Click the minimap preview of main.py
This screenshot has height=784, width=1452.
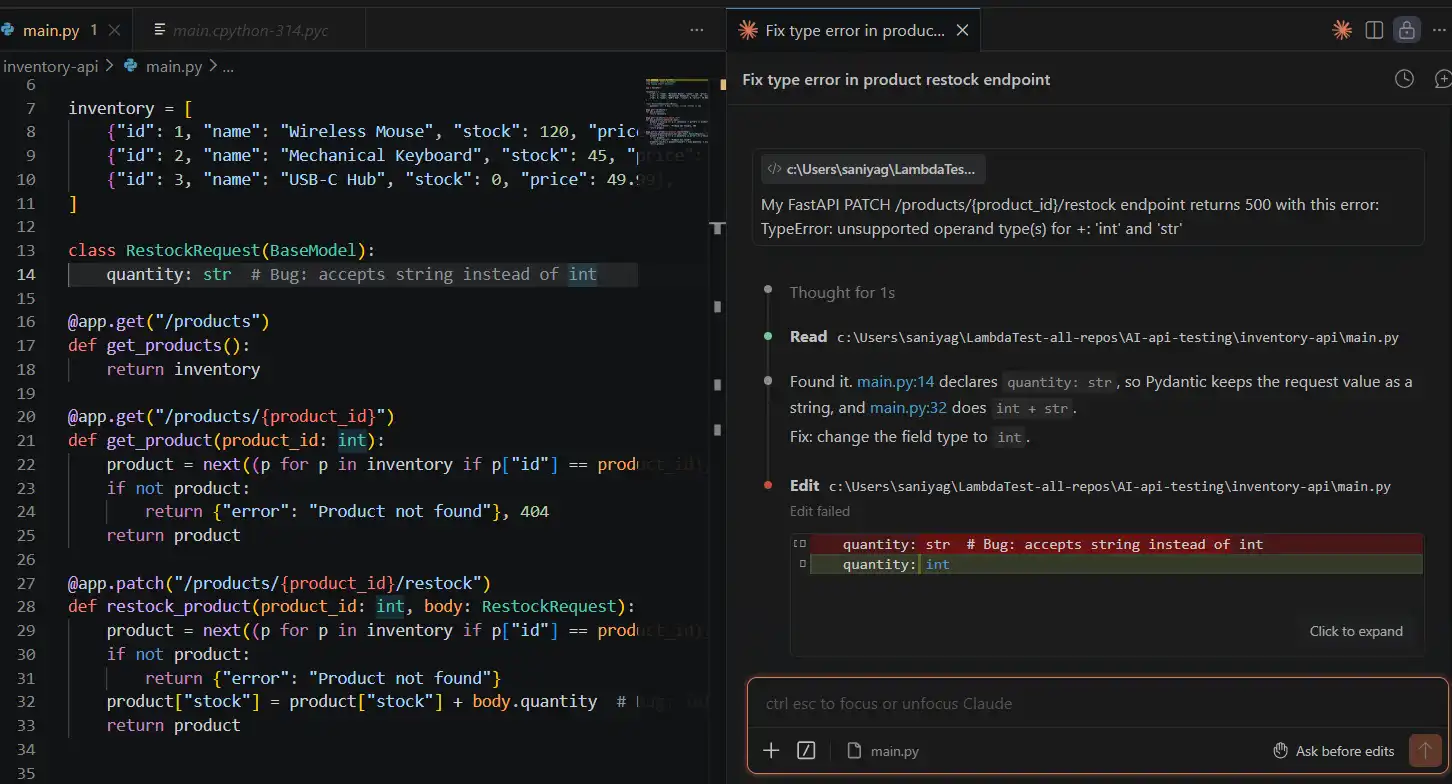coord(677,110)
